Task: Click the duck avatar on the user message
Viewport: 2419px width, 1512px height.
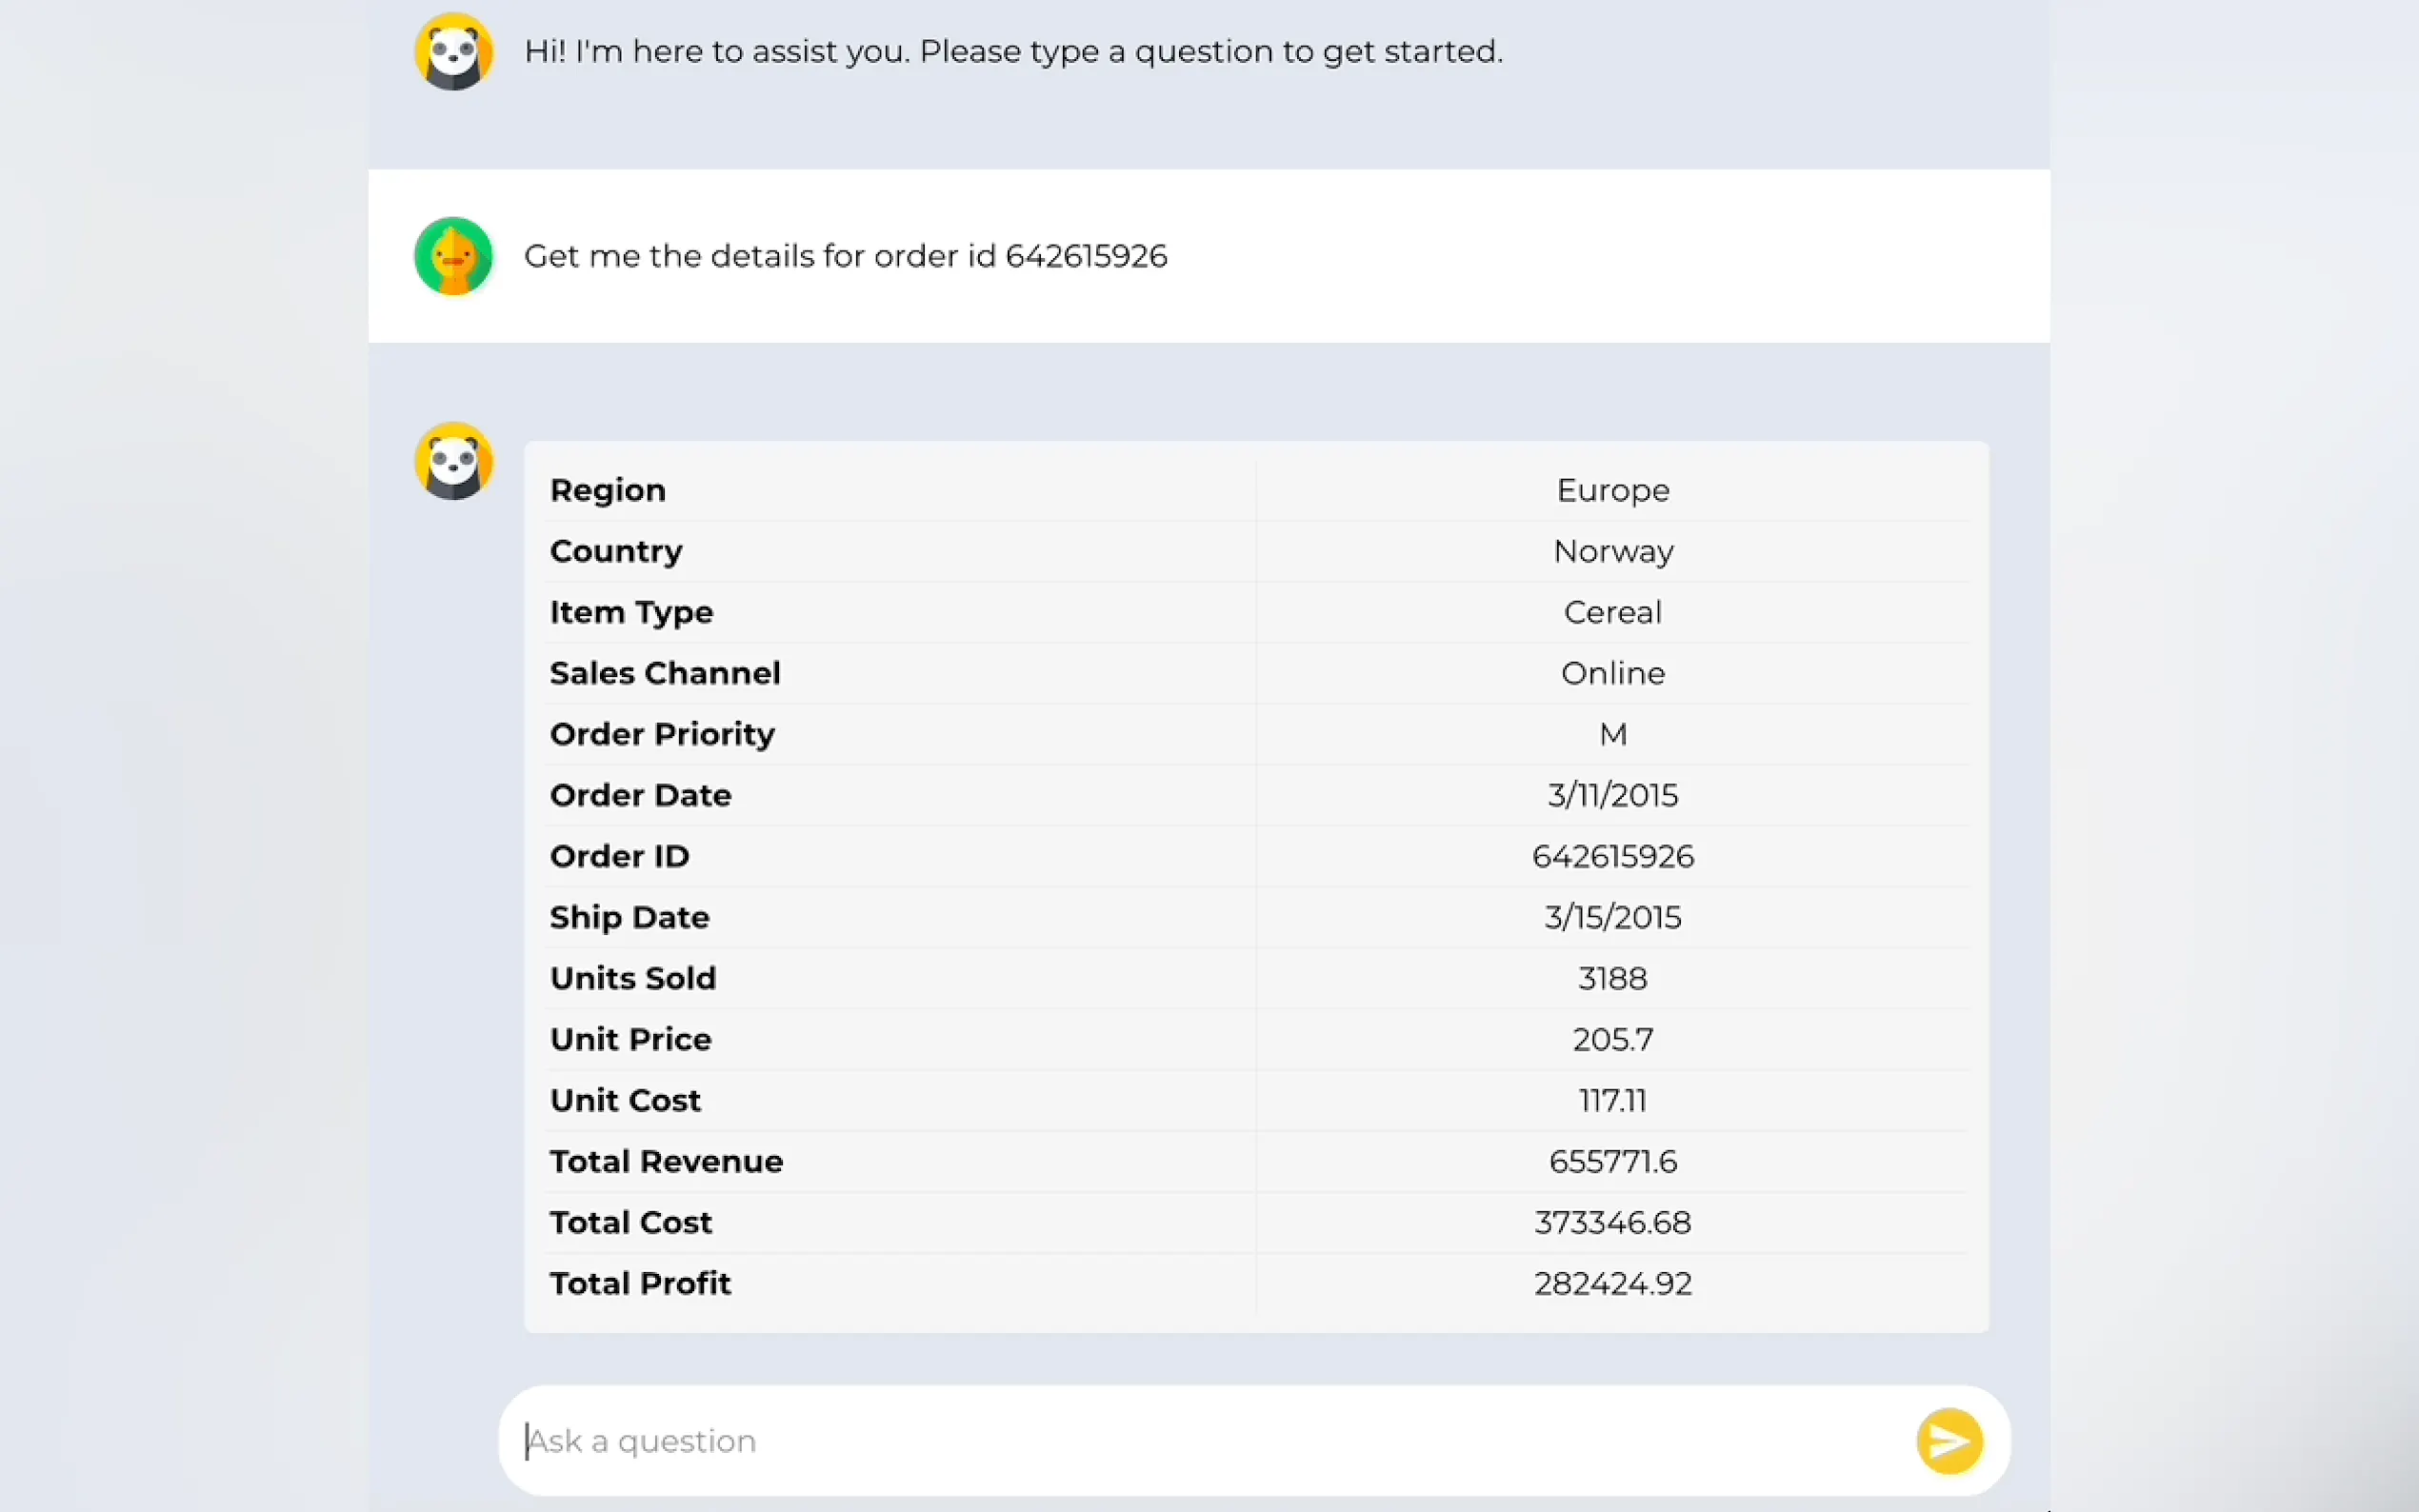Action: click(454, 256)
